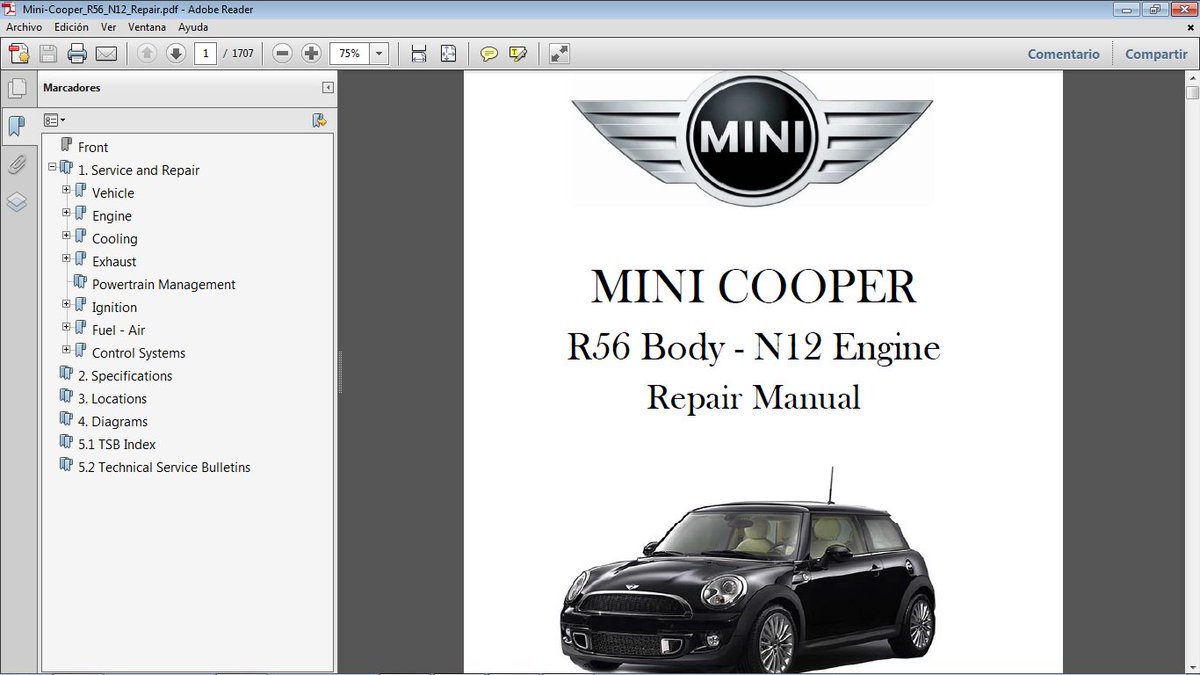This screenshot has height=675, width=1200.
Task: Collapse the Marcadores panel arrow
Action: coord(327,88)
